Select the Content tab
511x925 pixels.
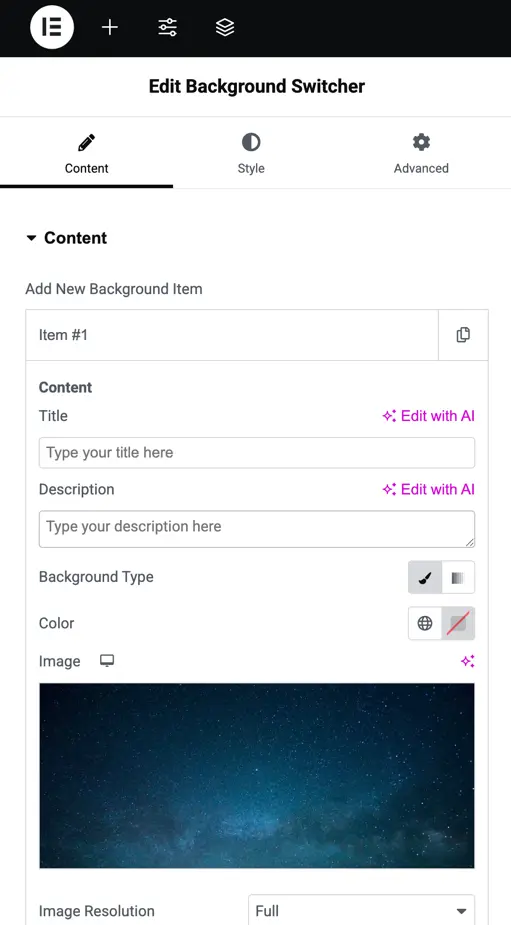coord(87,153)
